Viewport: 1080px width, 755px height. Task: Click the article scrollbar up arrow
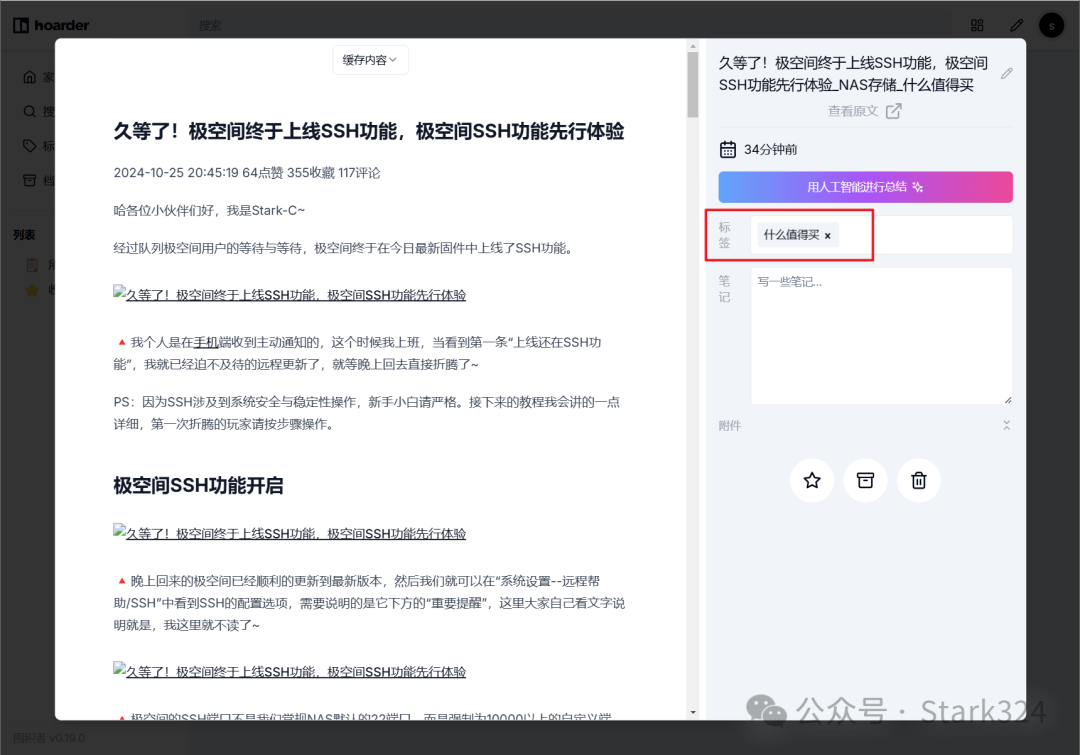point(693,46)
